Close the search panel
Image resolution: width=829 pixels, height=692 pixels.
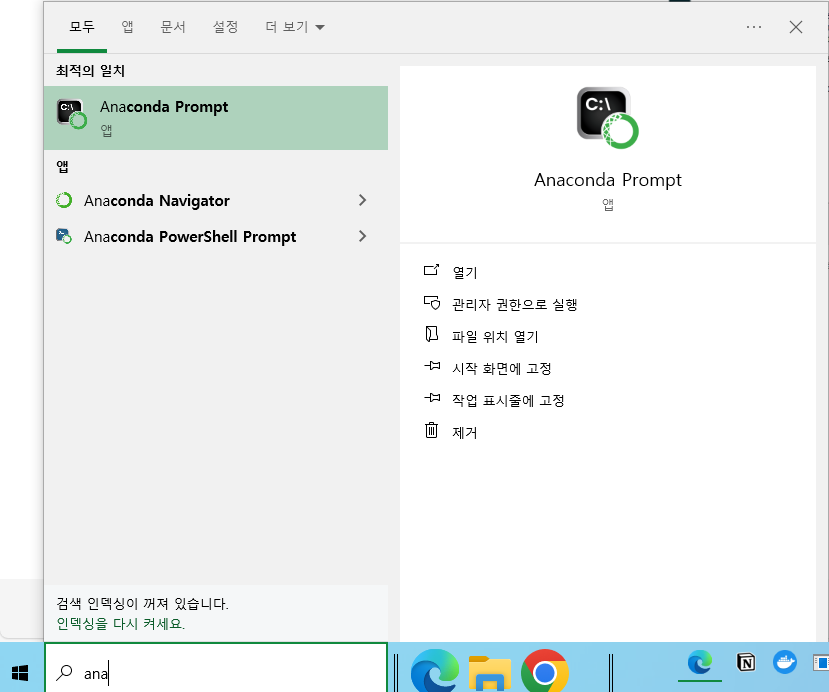click(796, 27)
